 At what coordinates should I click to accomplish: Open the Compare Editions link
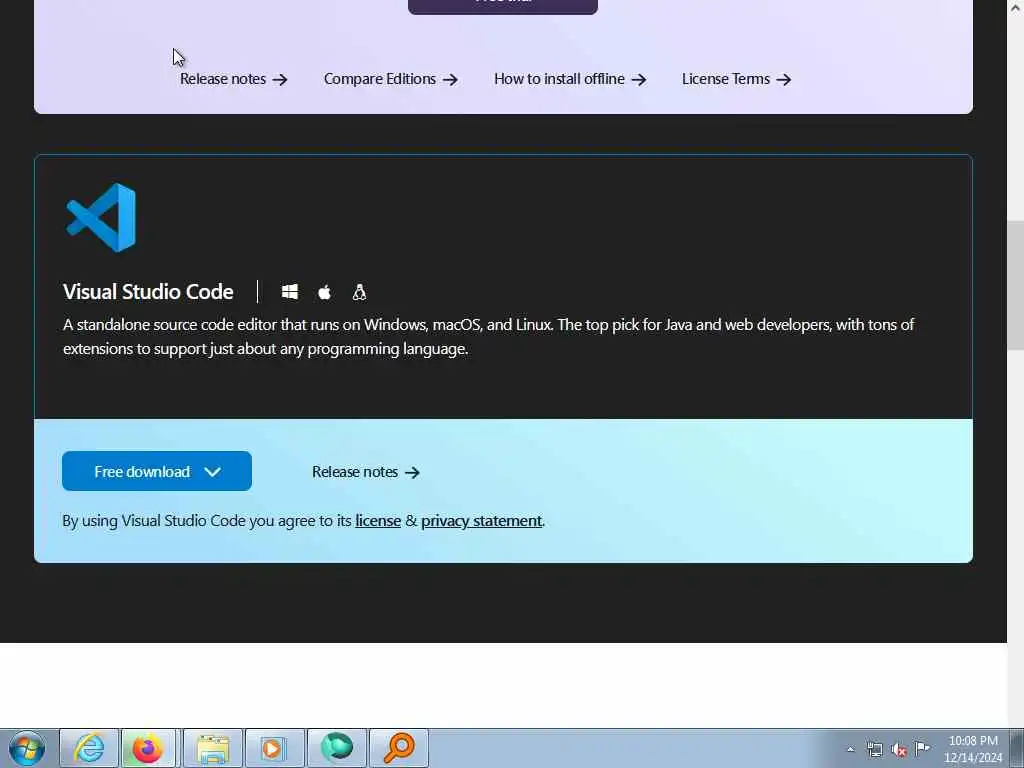tap(391, 79)
